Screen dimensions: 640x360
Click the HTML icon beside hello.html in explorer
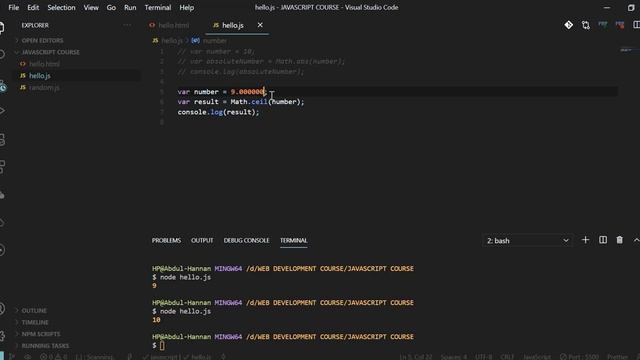click(23, 64)
